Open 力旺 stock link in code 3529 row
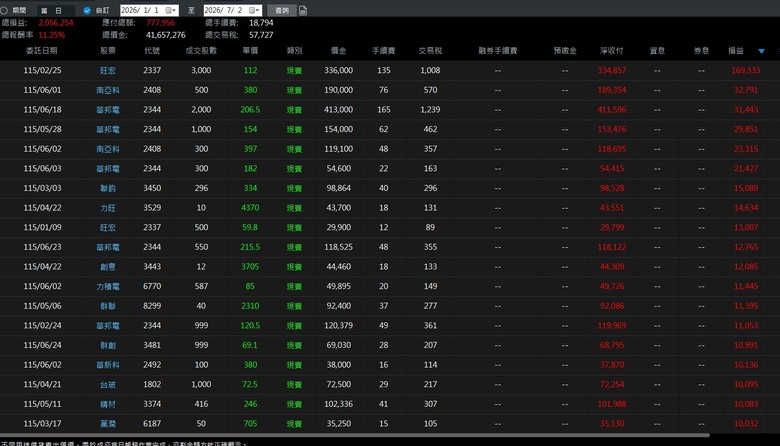The image size is (780, 446). (108, 208)
